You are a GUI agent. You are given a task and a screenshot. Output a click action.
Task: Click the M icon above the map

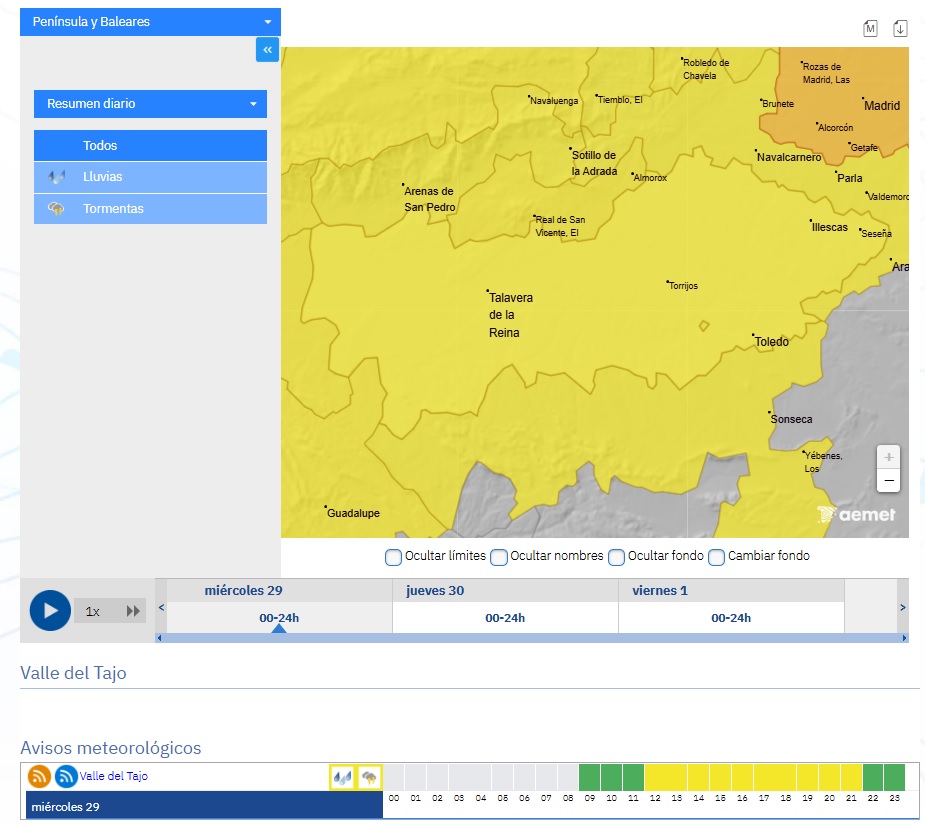(870, 28)
